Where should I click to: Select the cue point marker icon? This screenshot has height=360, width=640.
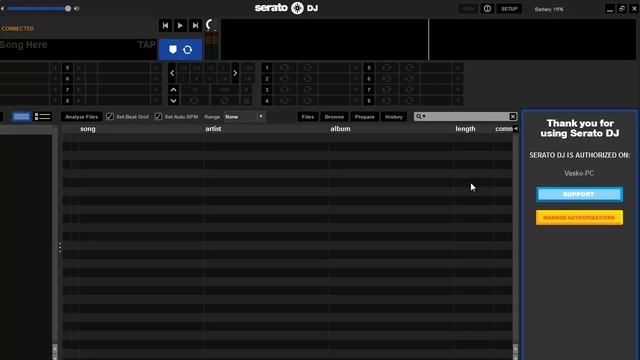point(173,50)
